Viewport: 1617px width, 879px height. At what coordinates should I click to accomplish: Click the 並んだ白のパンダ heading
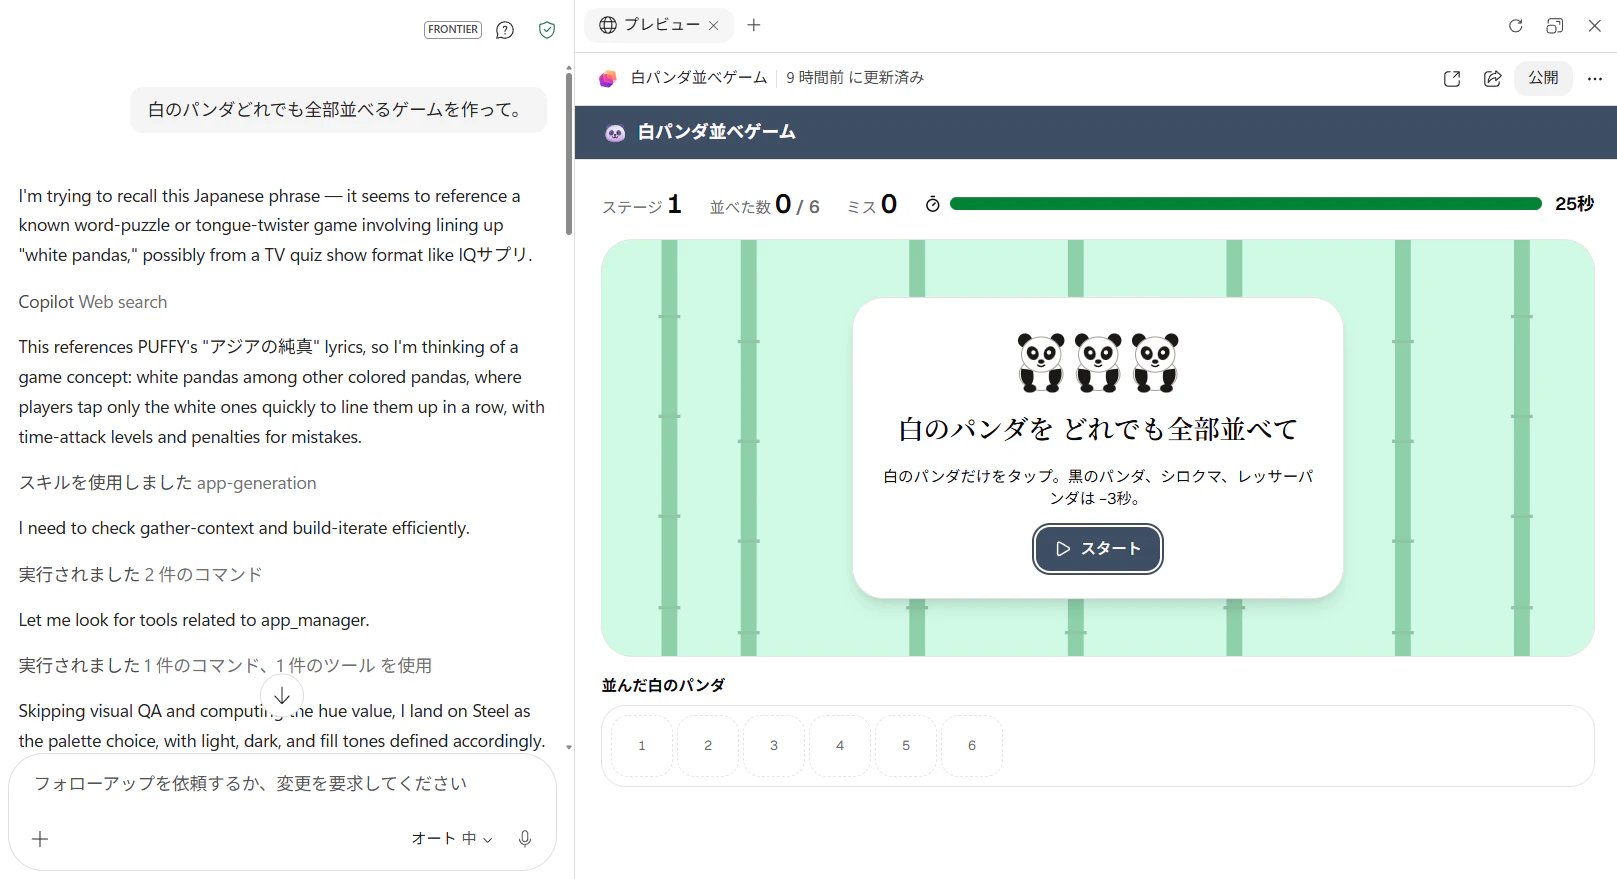click(663, 686)
